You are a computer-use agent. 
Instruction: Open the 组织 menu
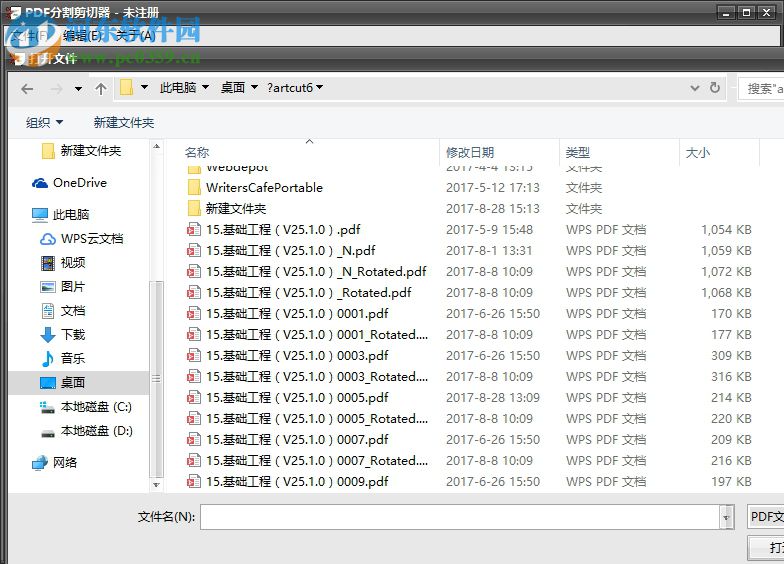(x=44, y=122)
